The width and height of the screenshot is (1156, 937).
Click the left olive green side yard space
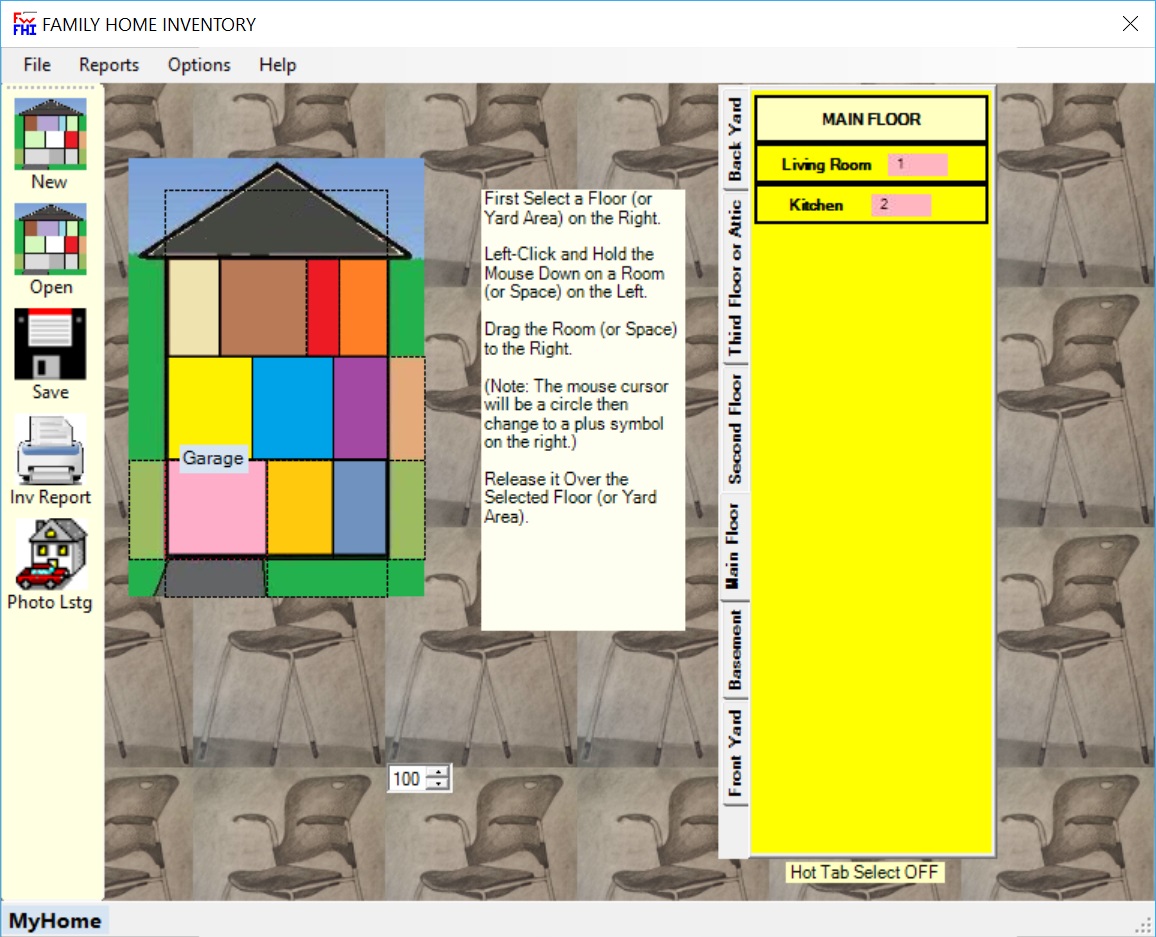pos(147,509)
